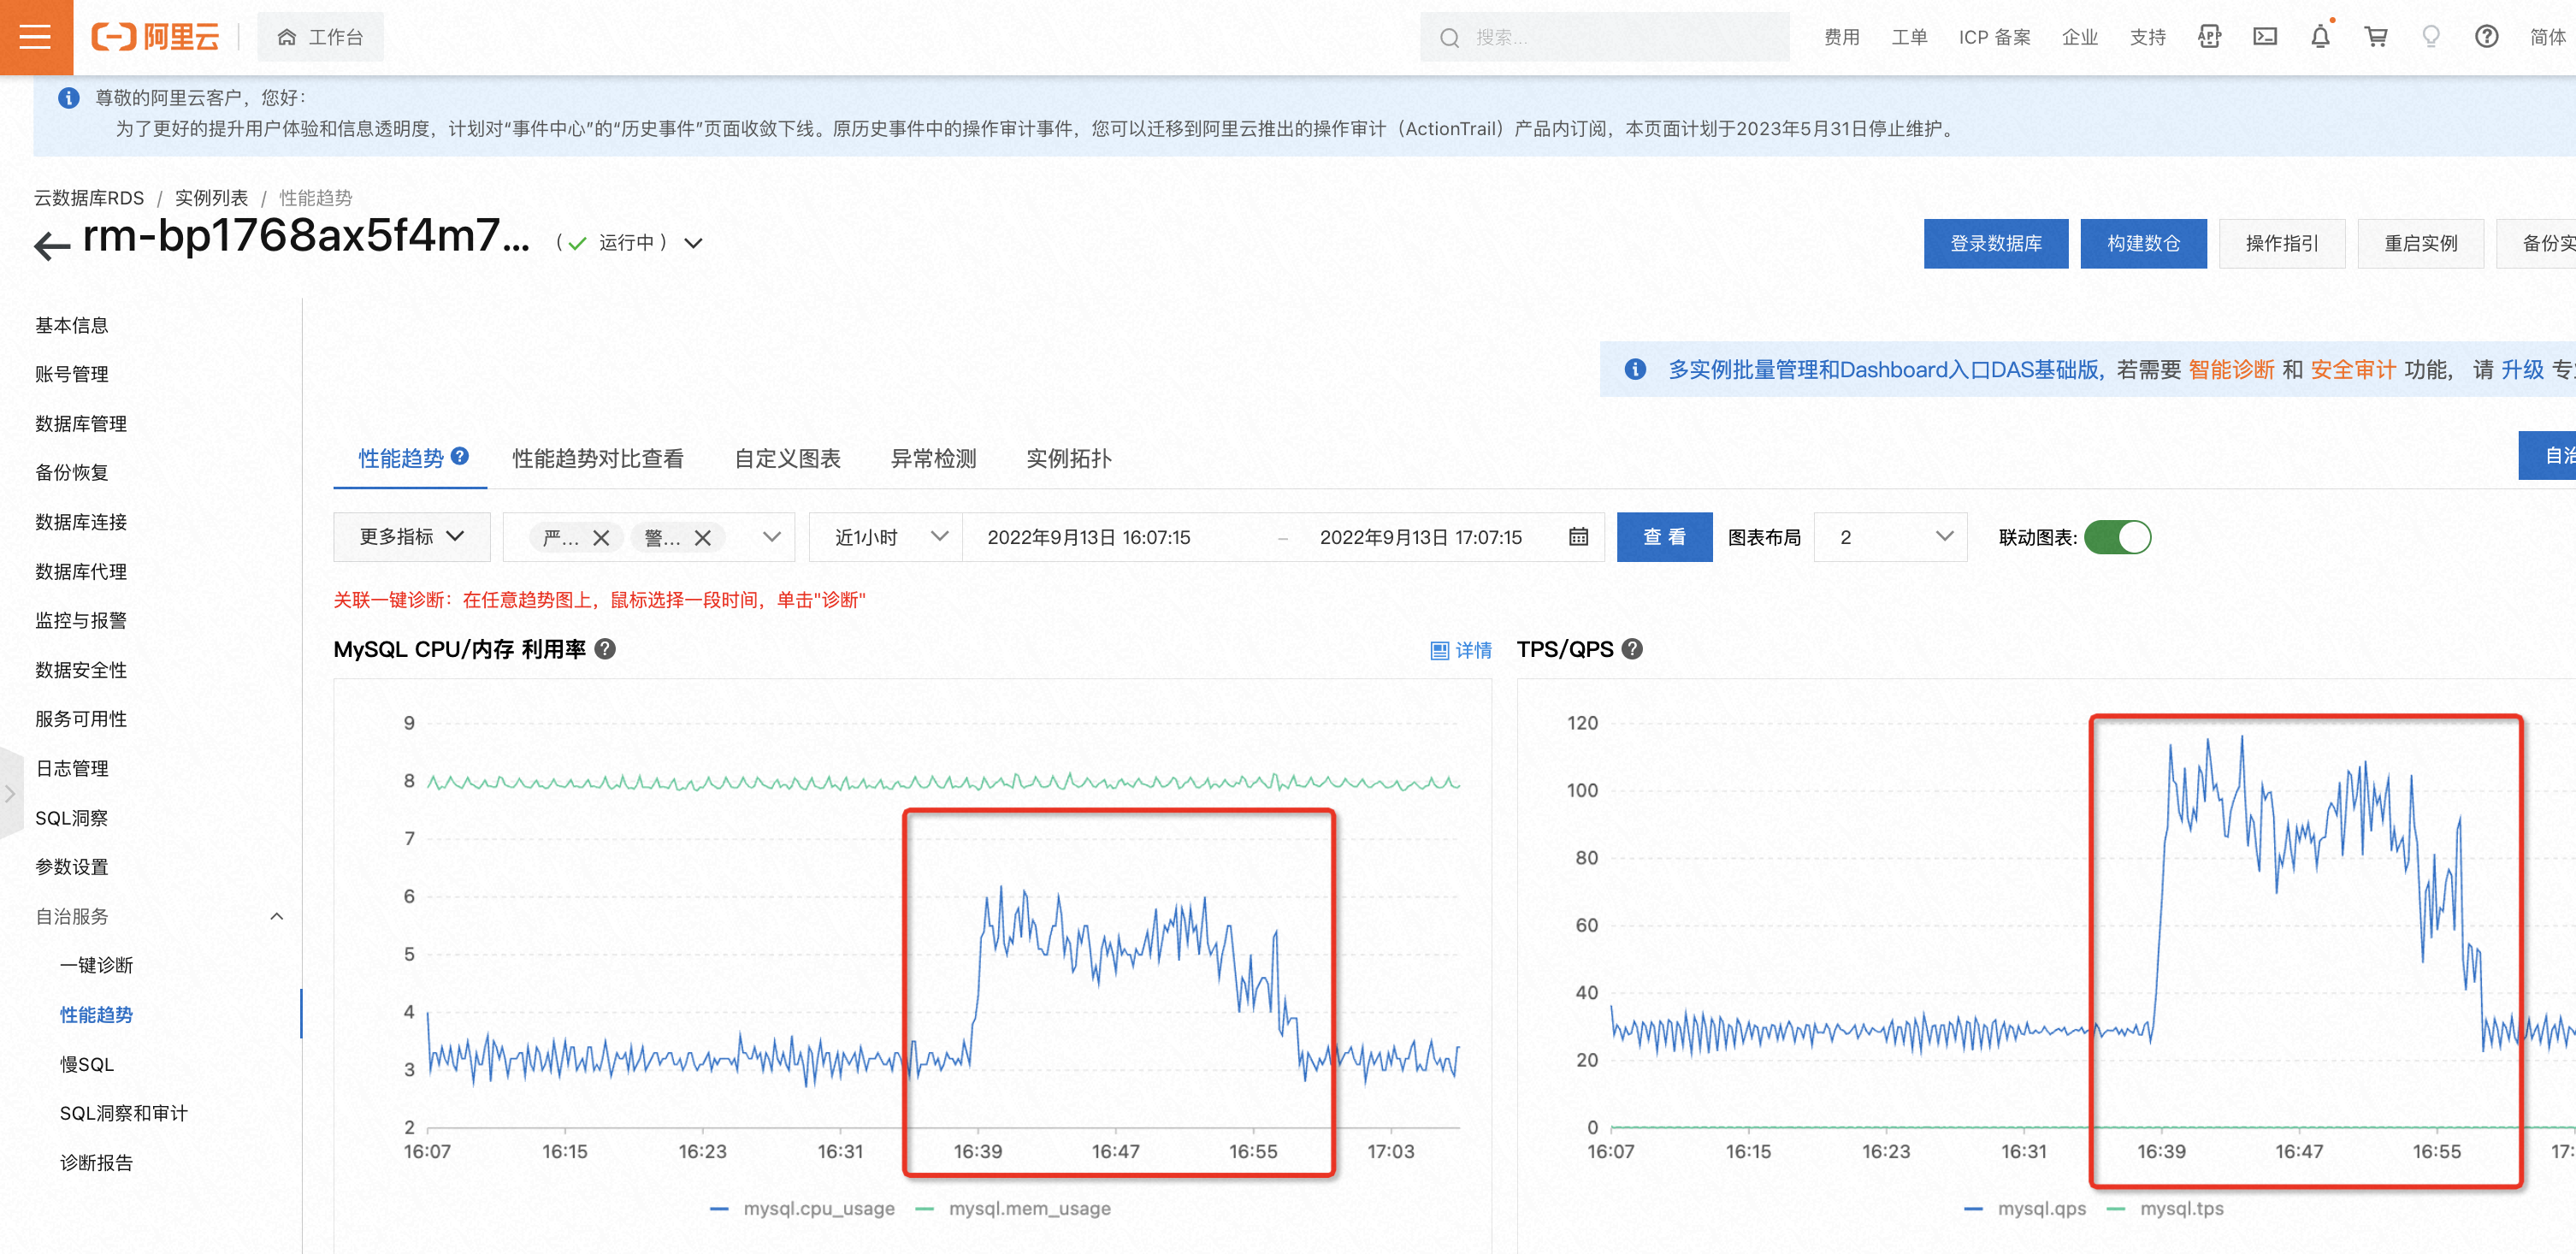Screen dimensions: 2576x1254
Task: Click the 查看 query button
Action: click(1664, 537)
